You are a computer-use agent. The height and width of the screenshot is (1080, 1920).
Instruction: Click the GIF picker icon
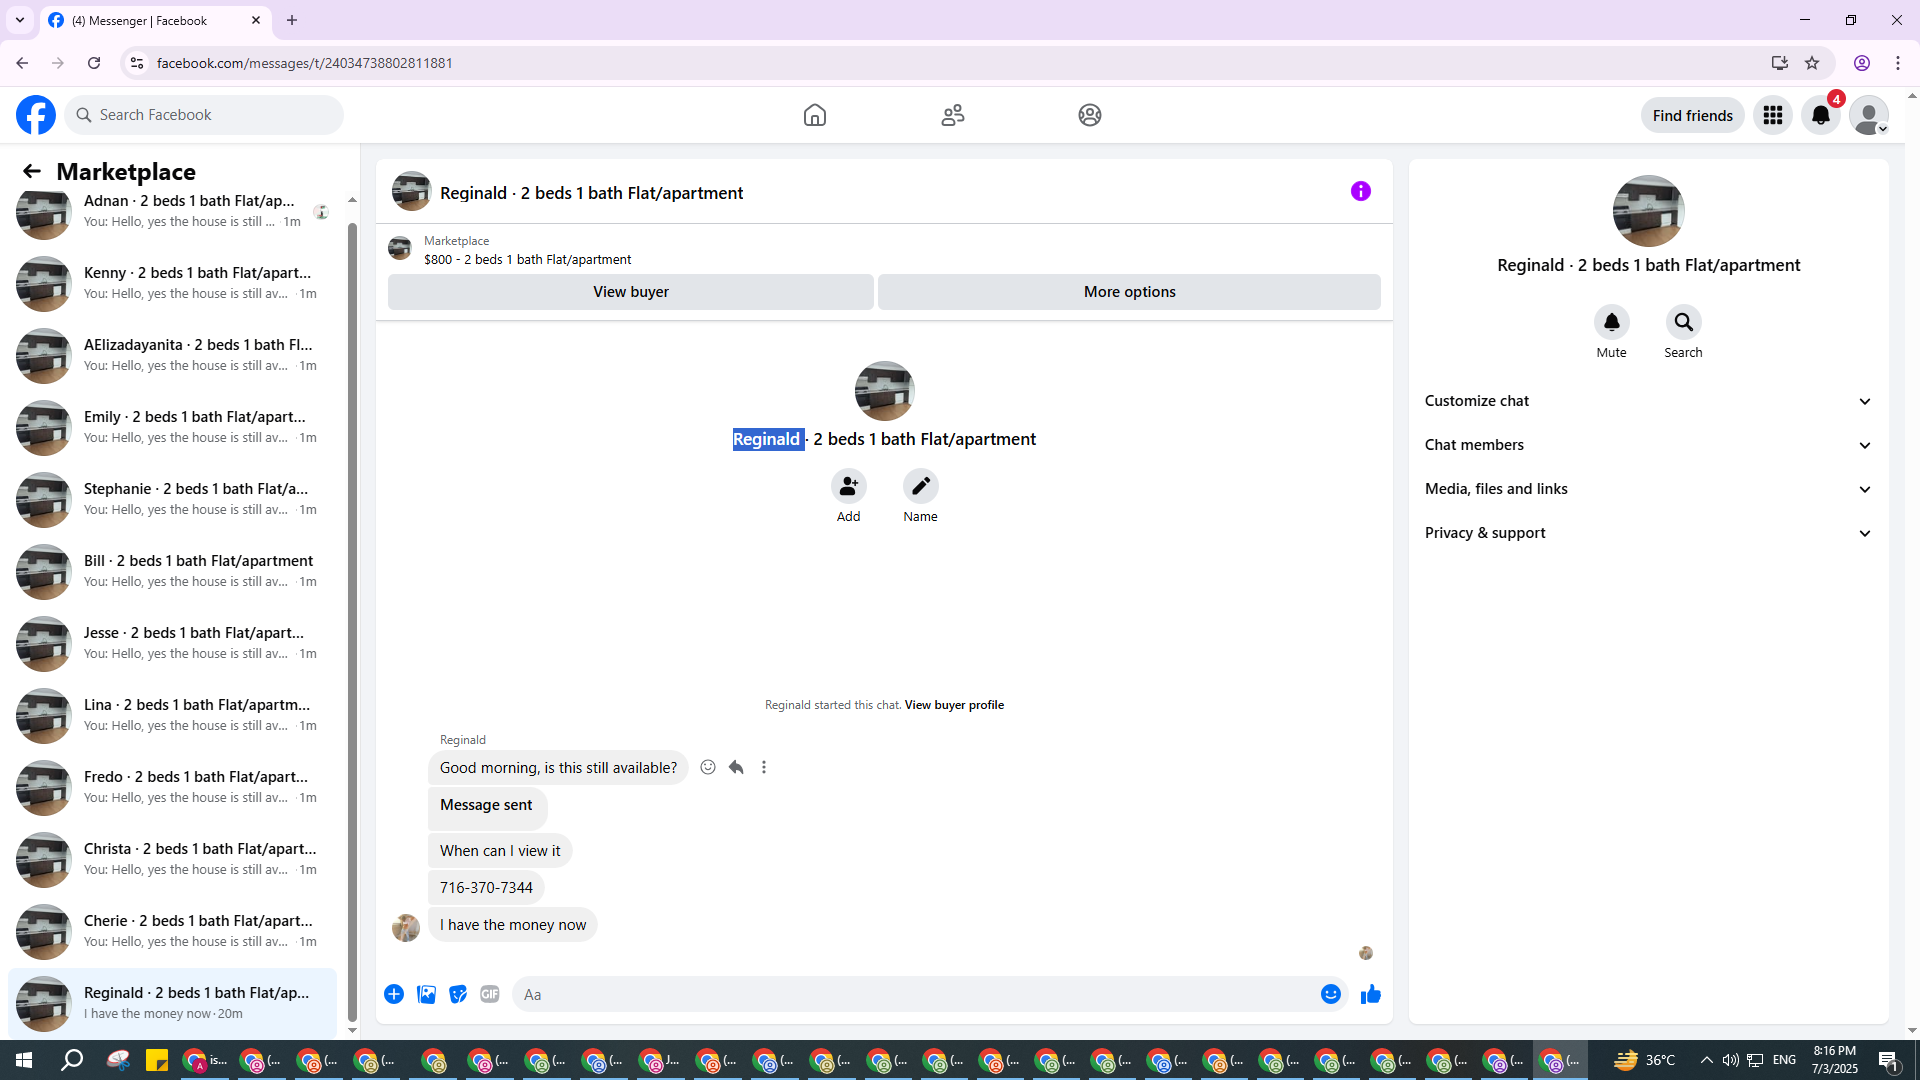pyautogui.click(x=489, y=994)
